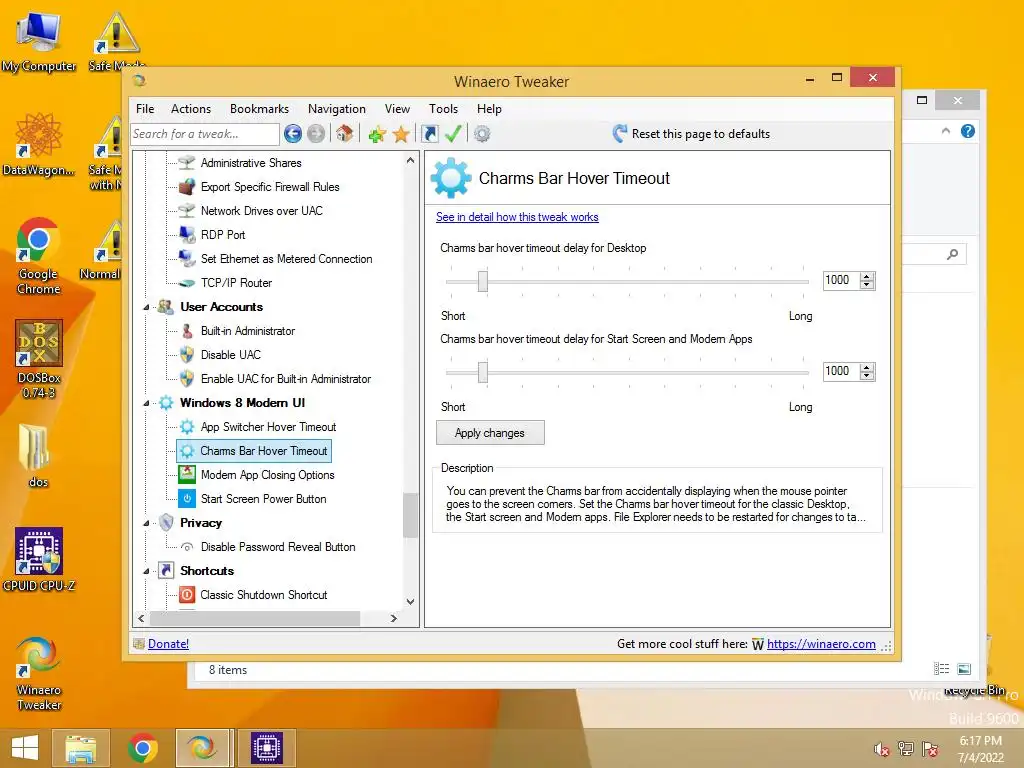Click Reset this page to defaults

[x=692, y=134]
